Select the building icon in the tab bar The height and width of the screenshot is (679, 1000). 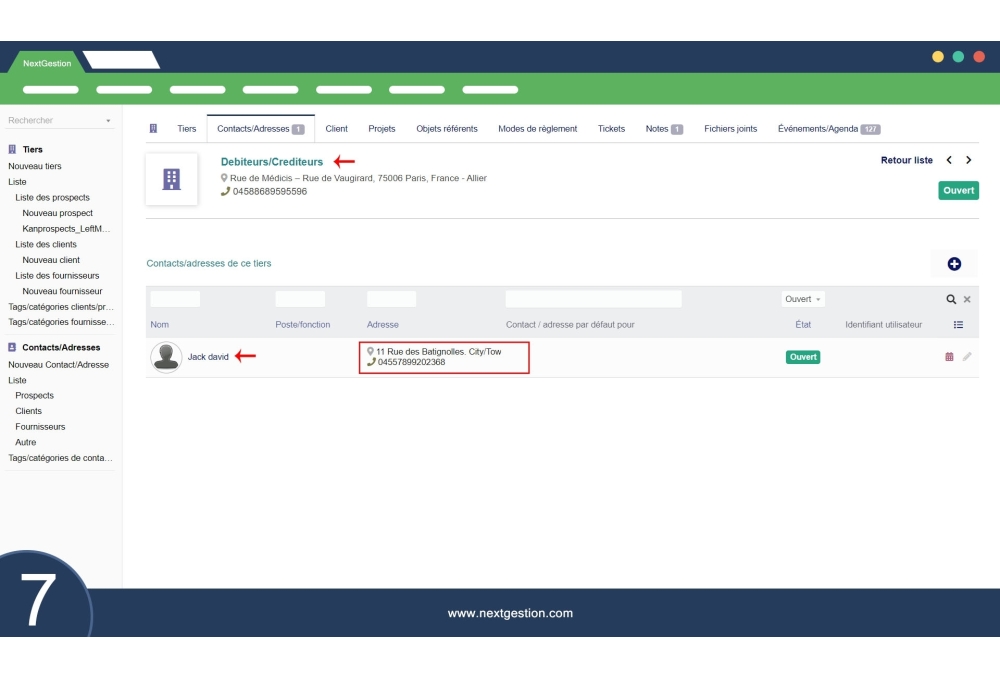(153, 128)
